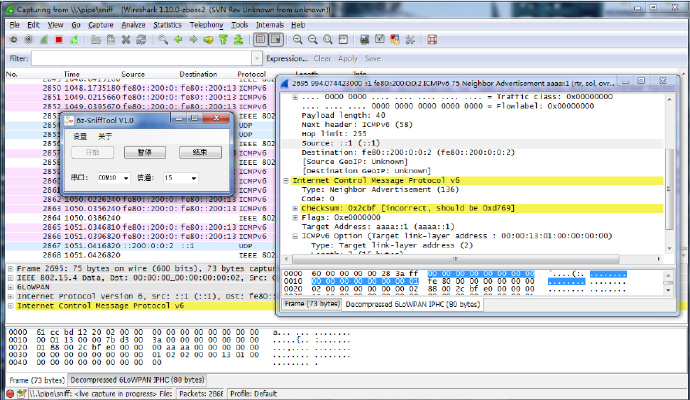Open a capture file toolbar icon
This screenshot has height=400, width=690.
(x=95, y=40)
